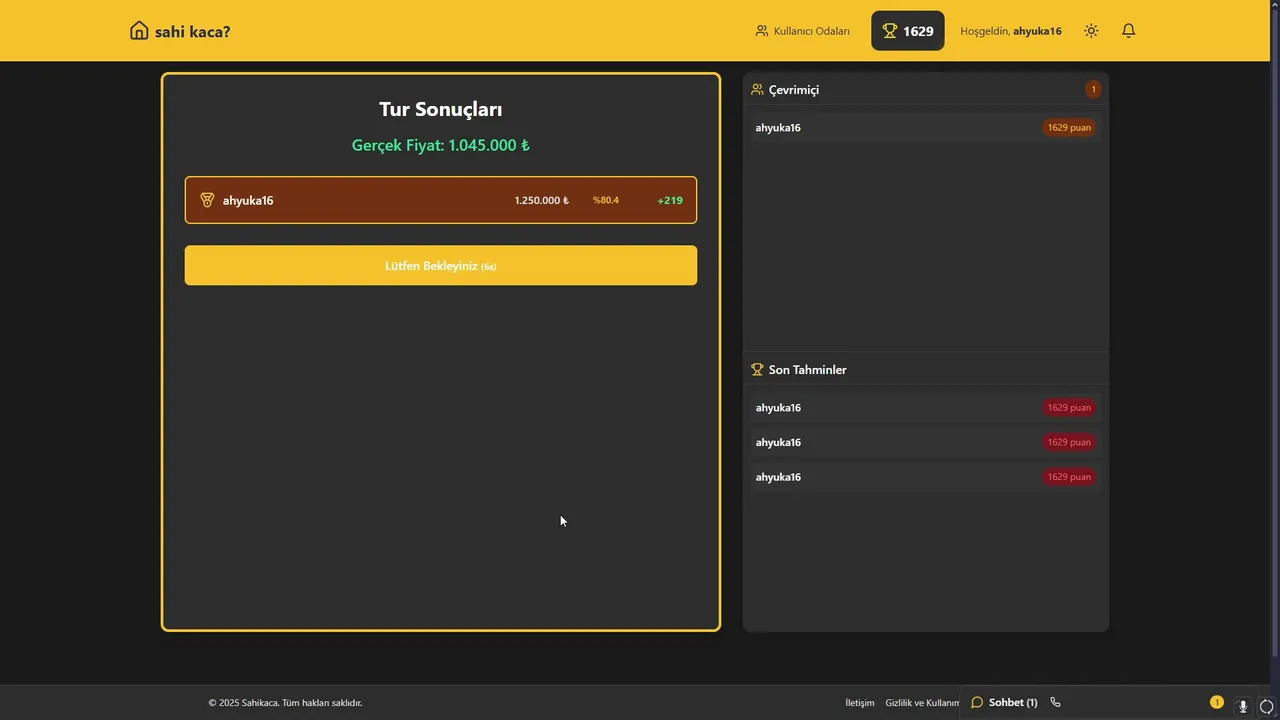Open Kullanıcı Odaları user rooms
Image resolution: width=1280 pixels, height=720 pixels.
(802, 31)
